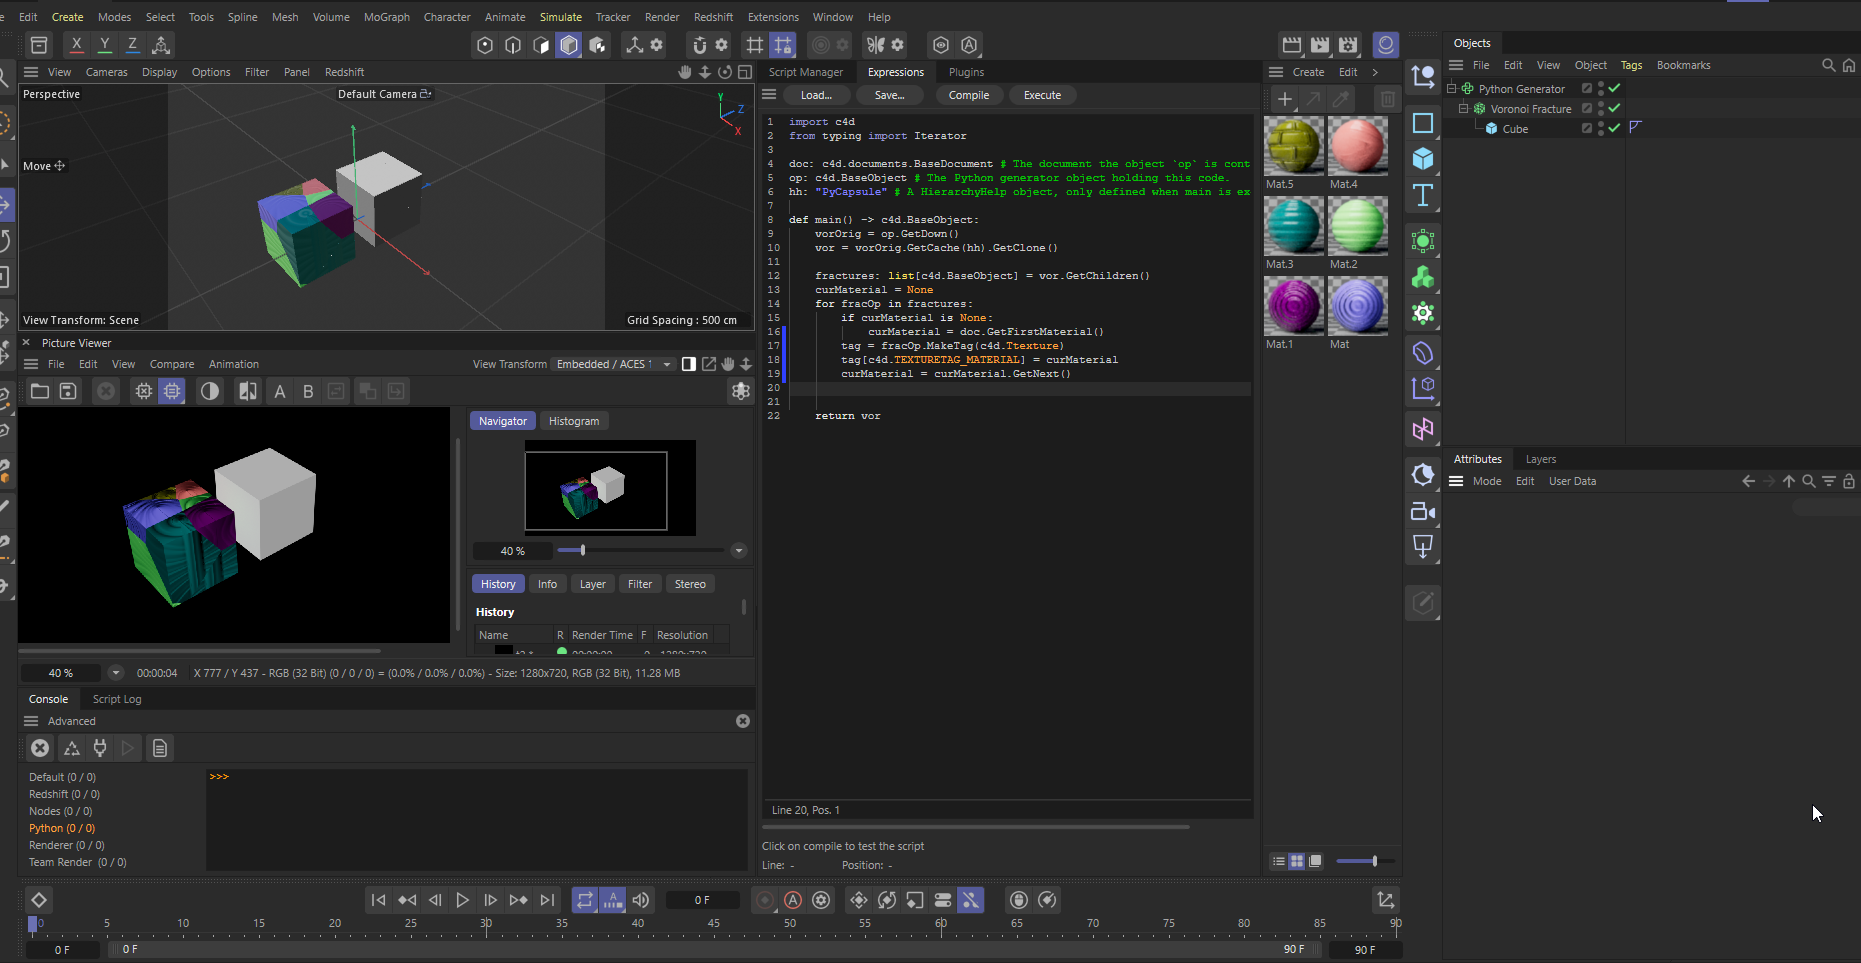Toggle Python Generator enabled checkmark
Viewport: 1861px width, 963px height.
pos(1614,88)
